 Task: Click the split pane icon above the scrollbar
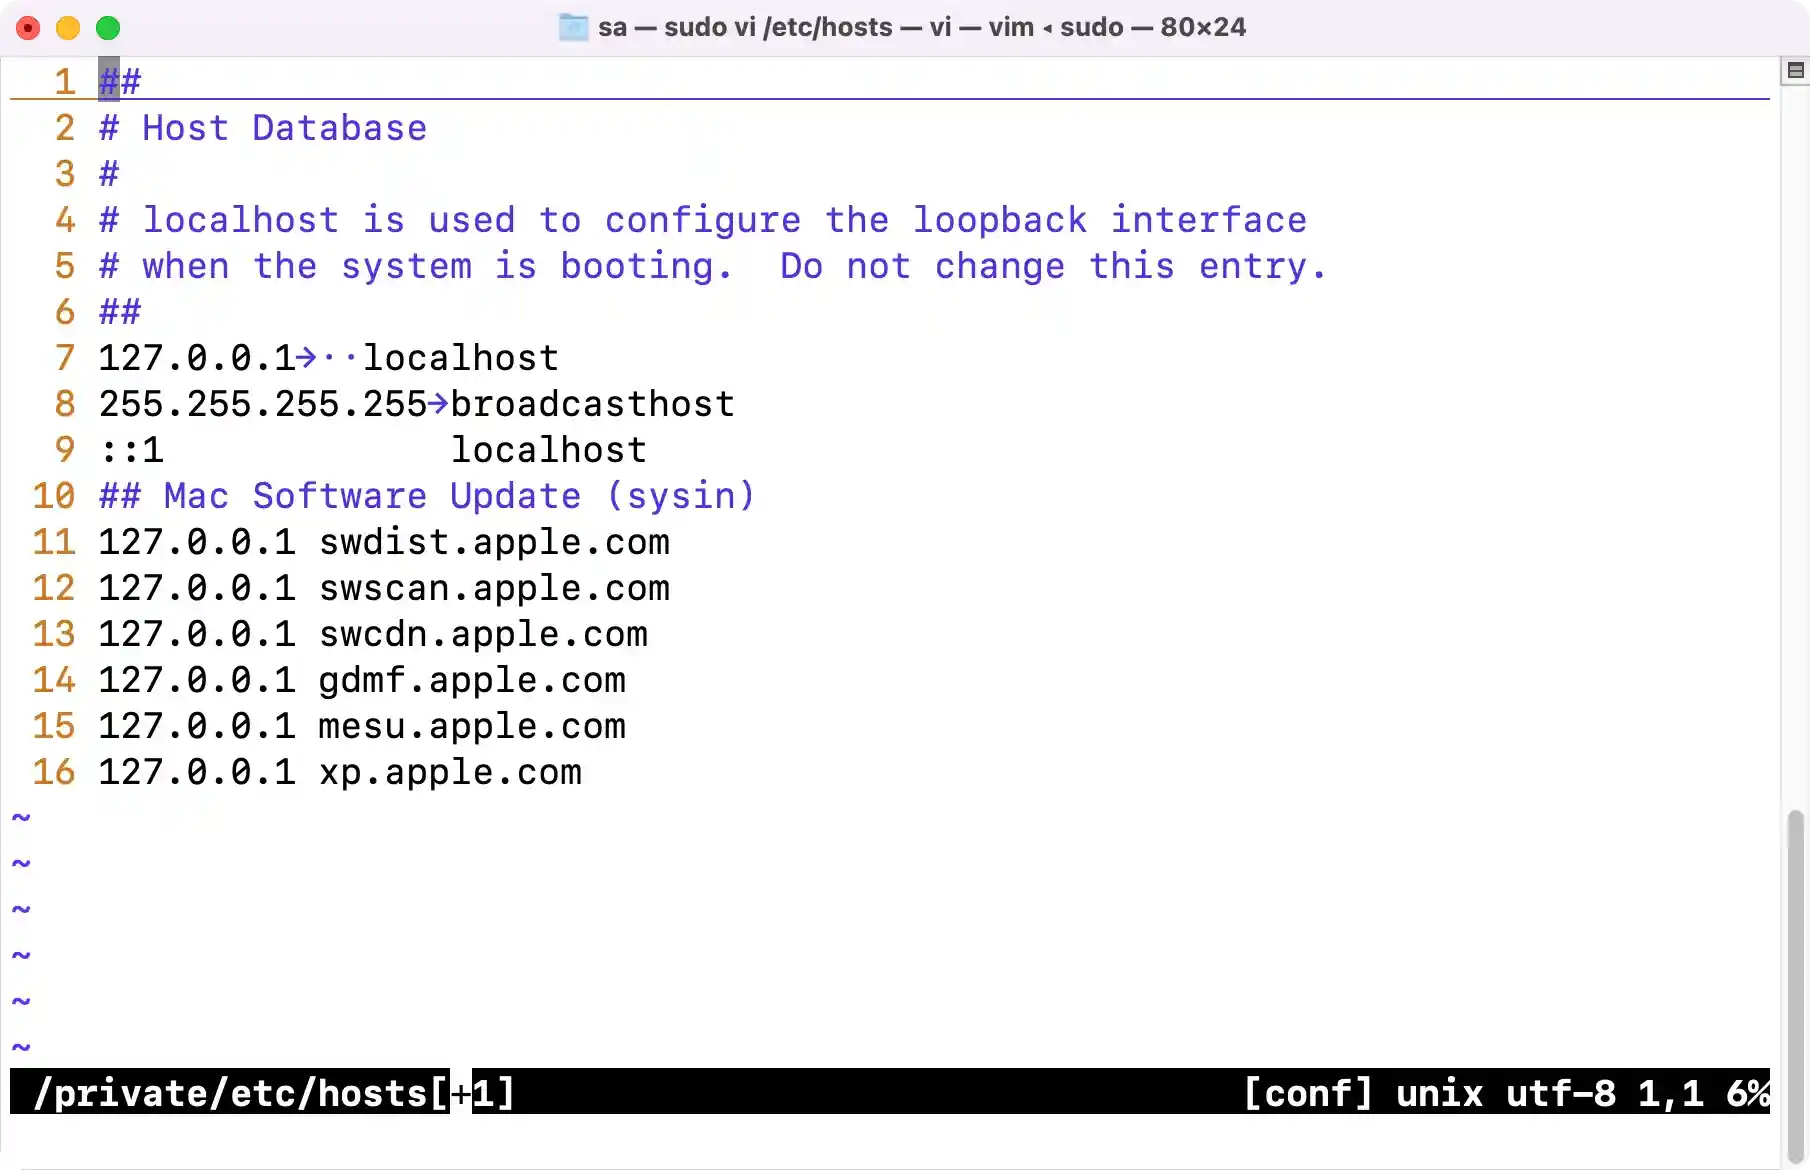pos(1795,70)
